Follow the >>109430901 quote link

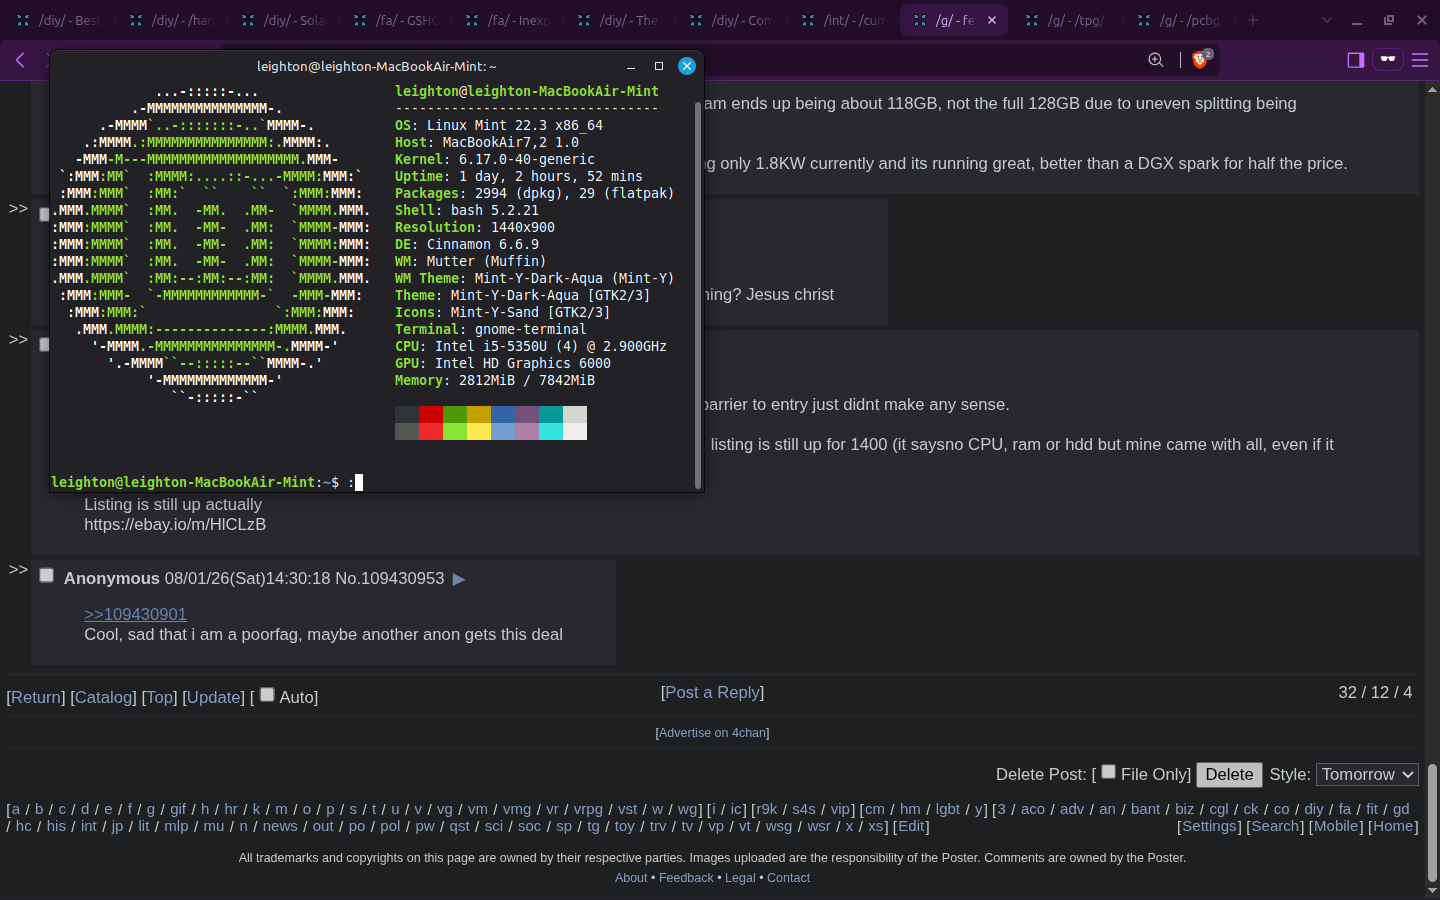pos(135,614)
